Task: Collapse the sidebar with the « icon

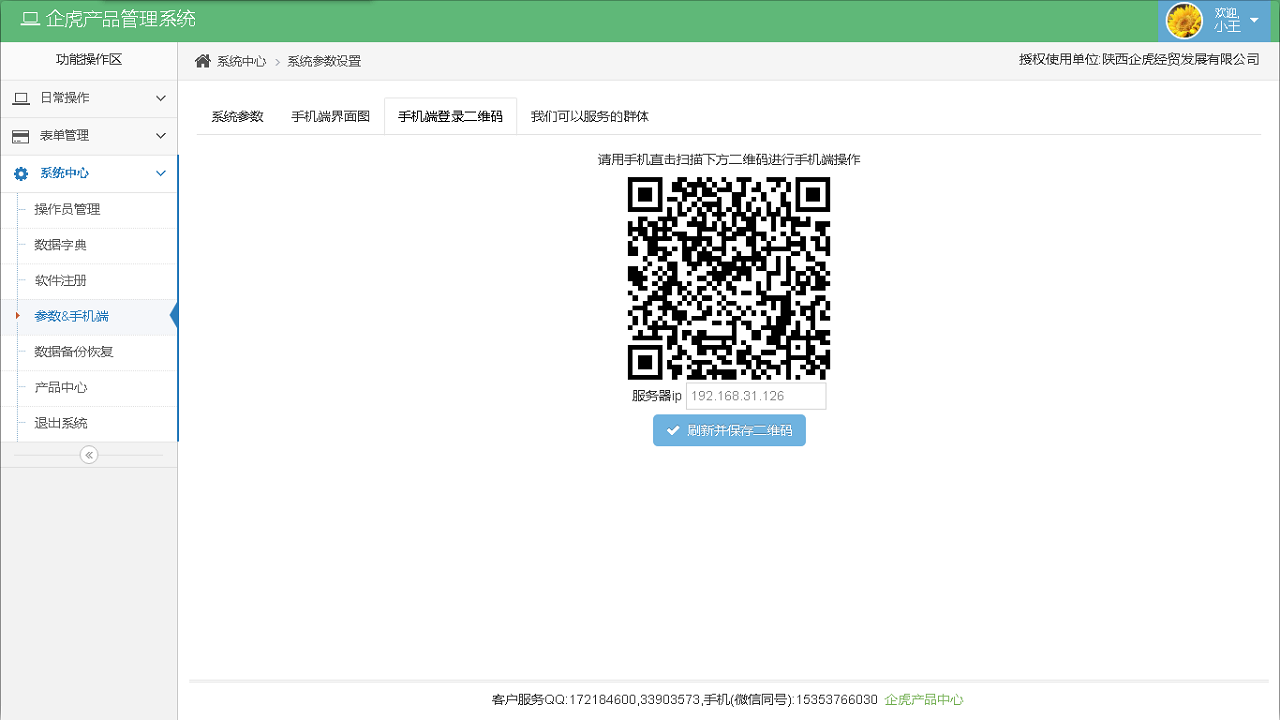Action: pos(88,454)
